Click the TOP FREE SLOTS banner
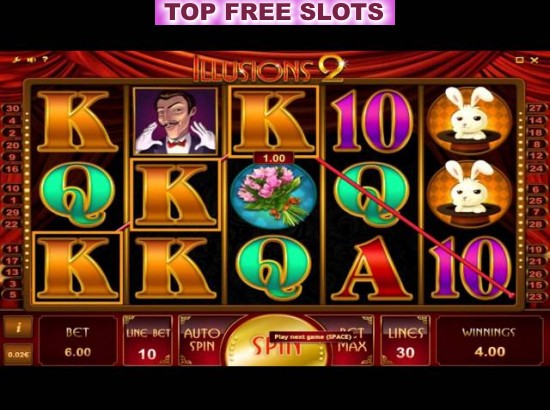 tap(275, 12)
